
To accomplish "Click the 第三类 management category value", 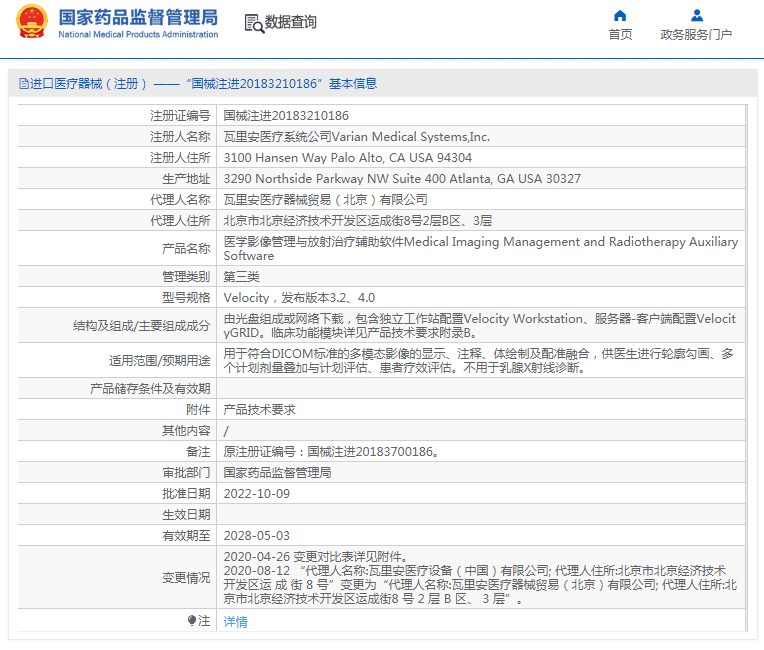I will pos(241,276).
